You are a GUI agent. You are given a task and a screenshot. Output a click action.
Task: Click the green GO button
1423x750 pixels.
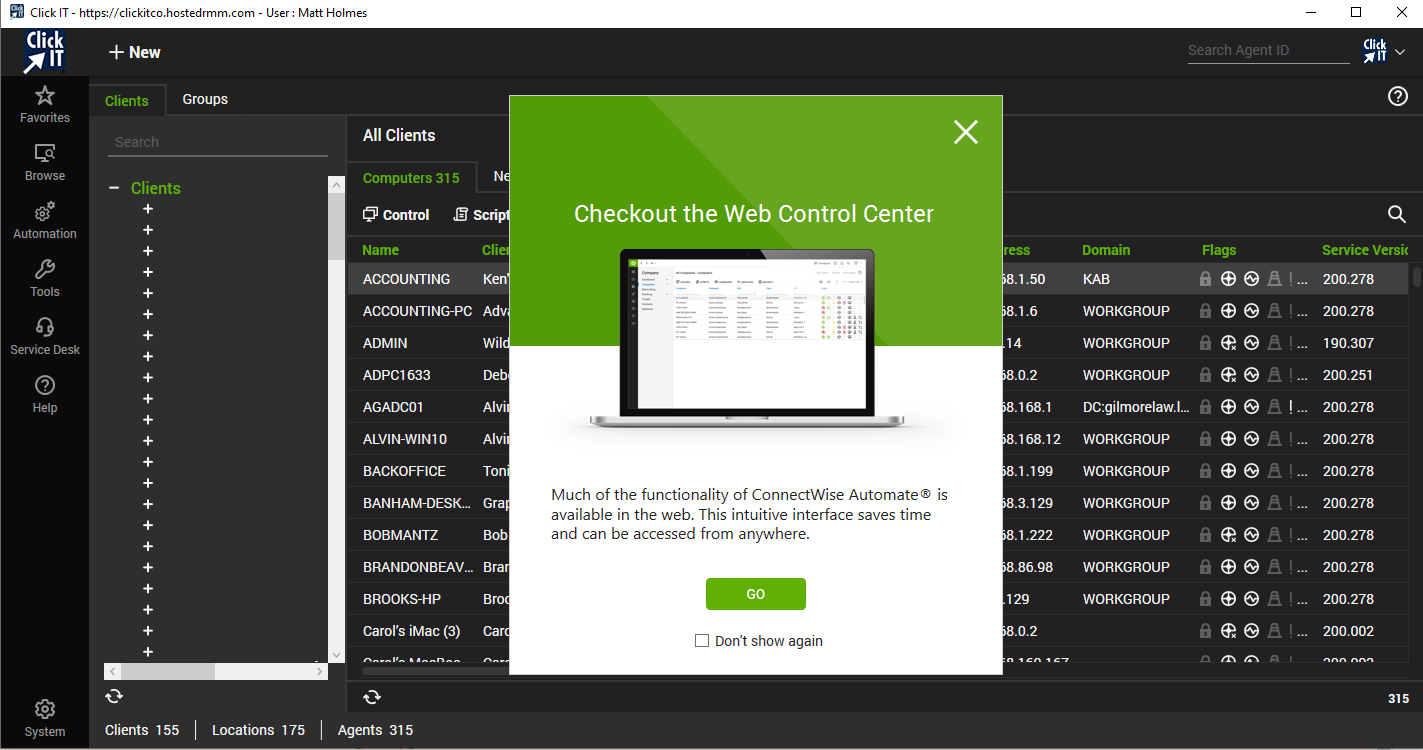coord(756,594)
